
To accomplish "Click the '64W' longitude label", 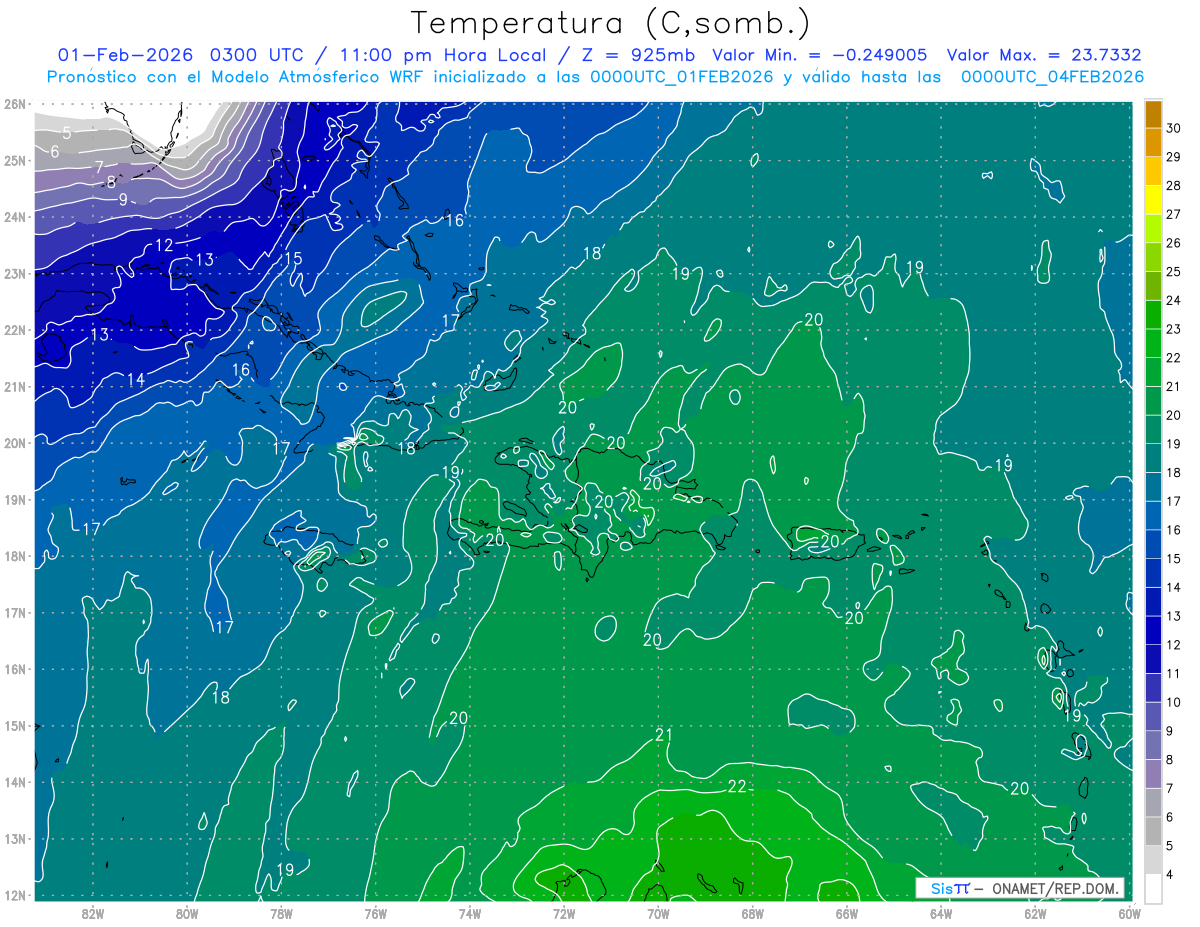I will 940,913.
